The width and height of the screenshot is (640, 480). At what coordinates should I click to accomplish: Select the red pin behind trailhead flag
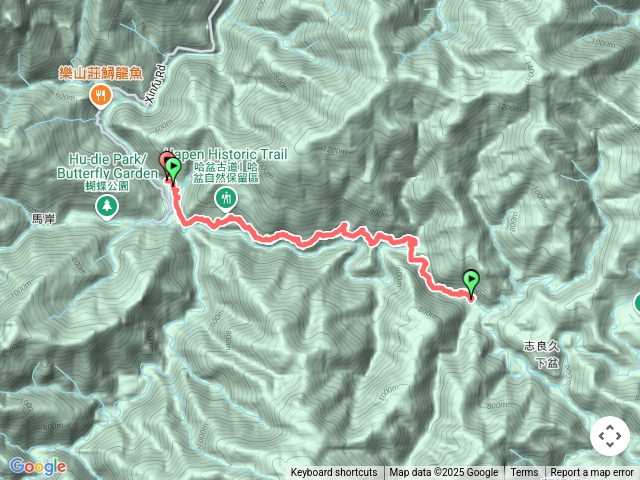click(165, 163)
